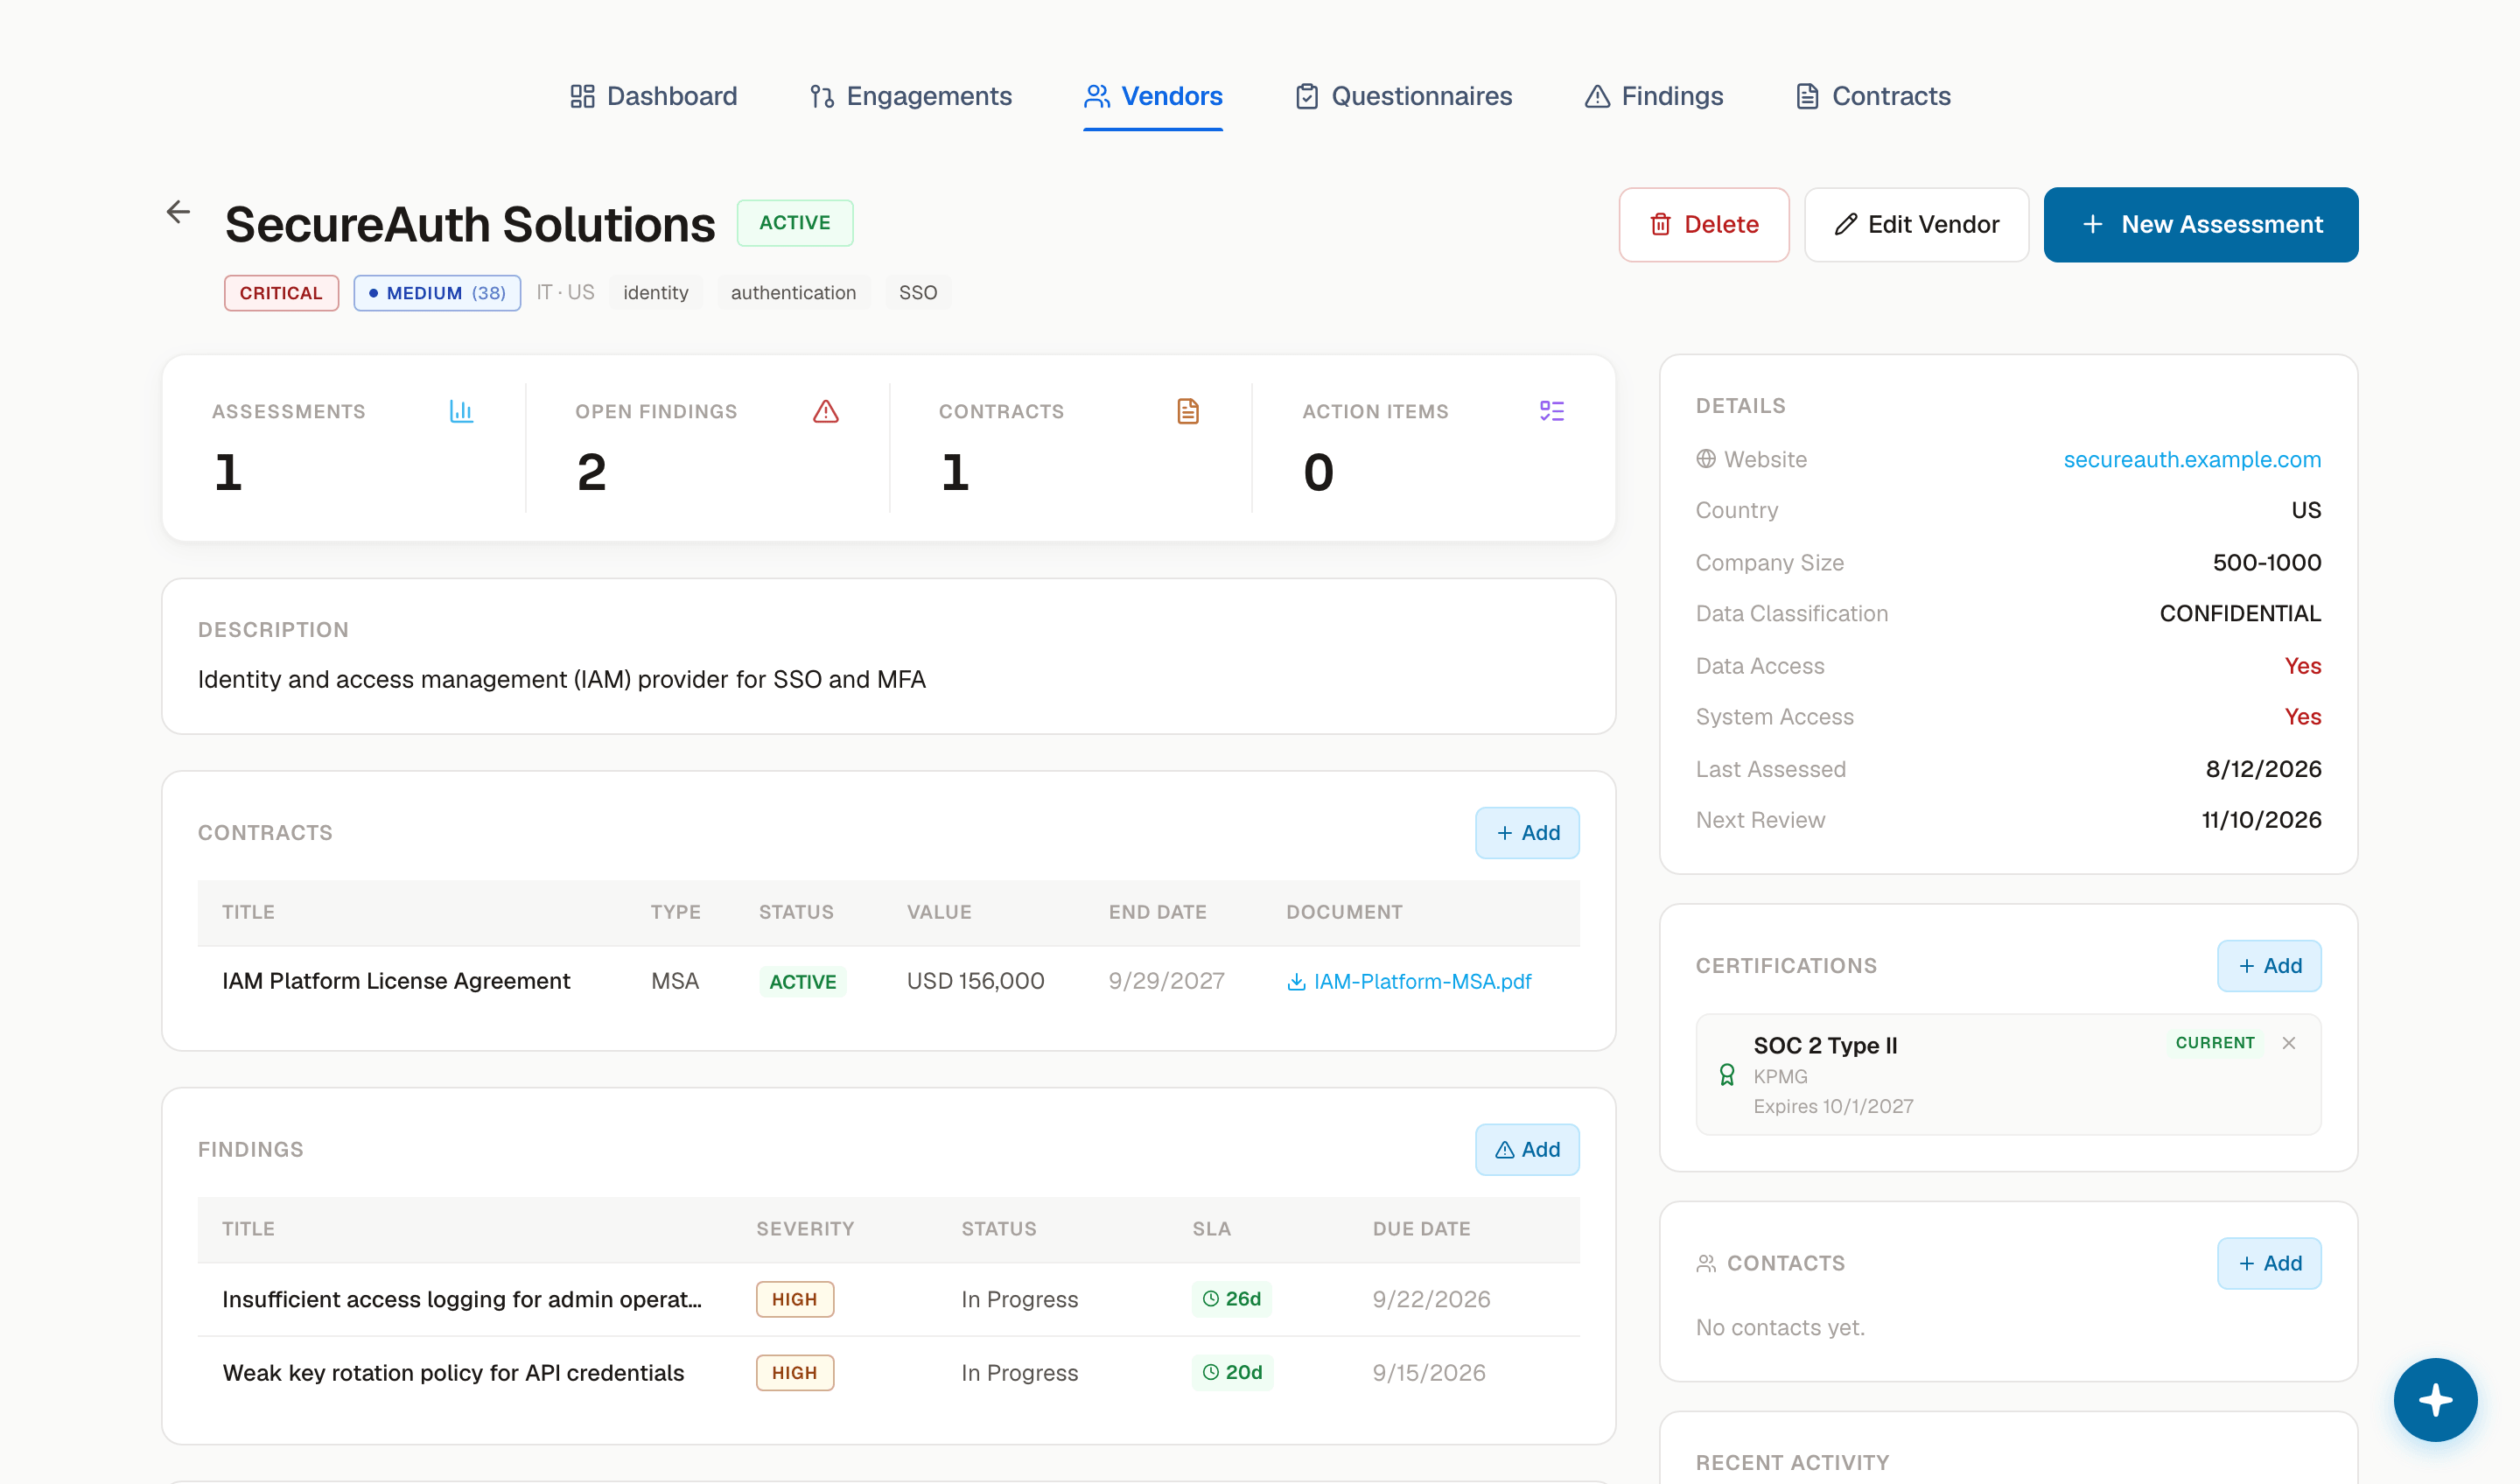
Task: Click the Questionnaires clipboard icon
Action: coord(1307,96)
